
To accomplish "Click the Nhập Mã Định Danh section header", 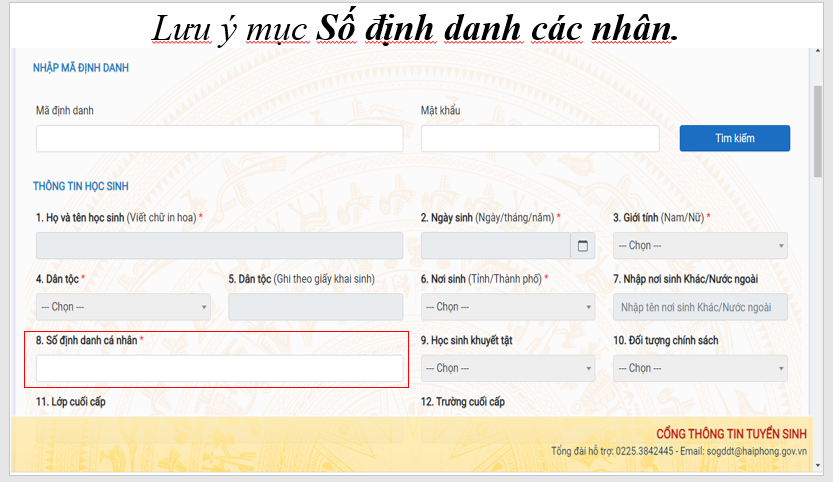I will [81, 68].
